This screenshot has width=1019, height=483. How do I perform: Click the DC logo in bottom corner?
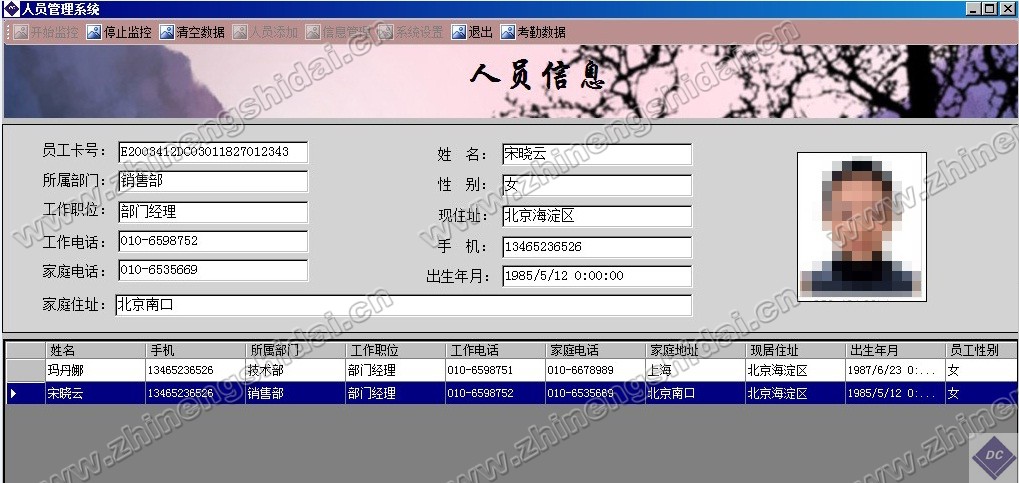[994, 455]
